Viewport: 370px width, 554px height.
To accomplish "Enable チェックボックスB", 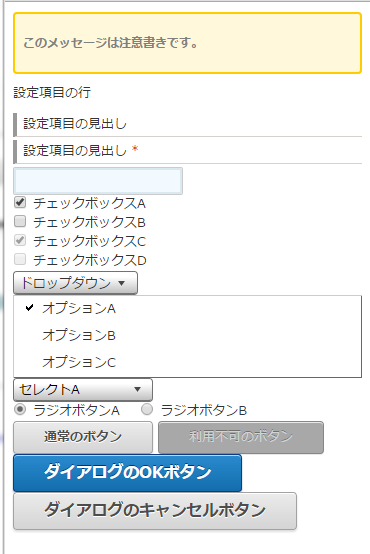I will click(20, 222).
